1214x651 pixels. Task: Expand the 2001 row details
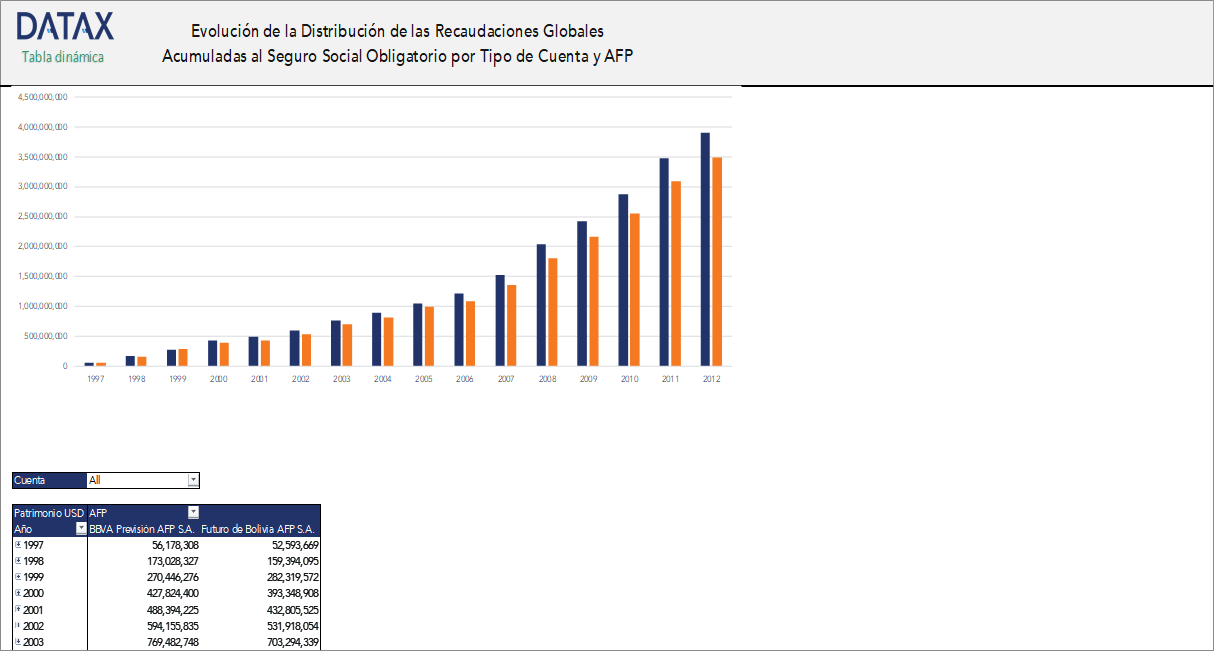pos(18,609)
